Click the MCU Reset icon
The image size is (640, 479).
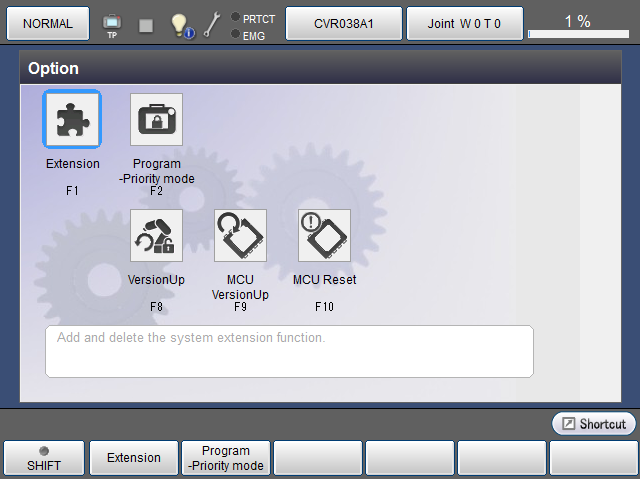[x=324, y=236]
